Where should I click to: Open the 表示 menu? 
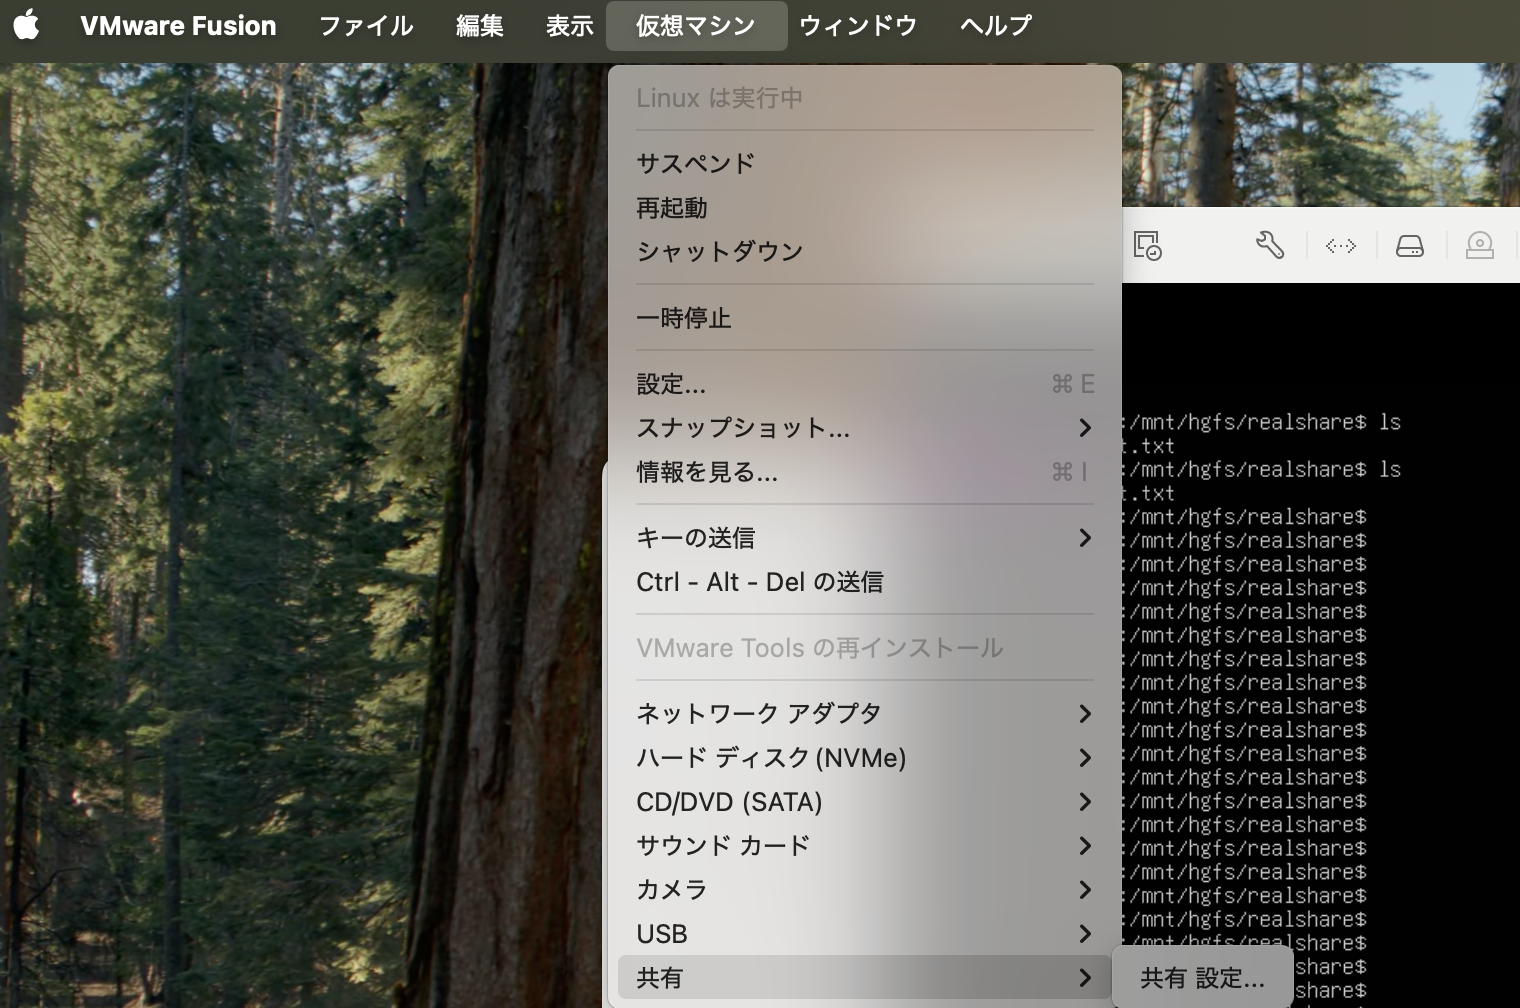(569, 25)
